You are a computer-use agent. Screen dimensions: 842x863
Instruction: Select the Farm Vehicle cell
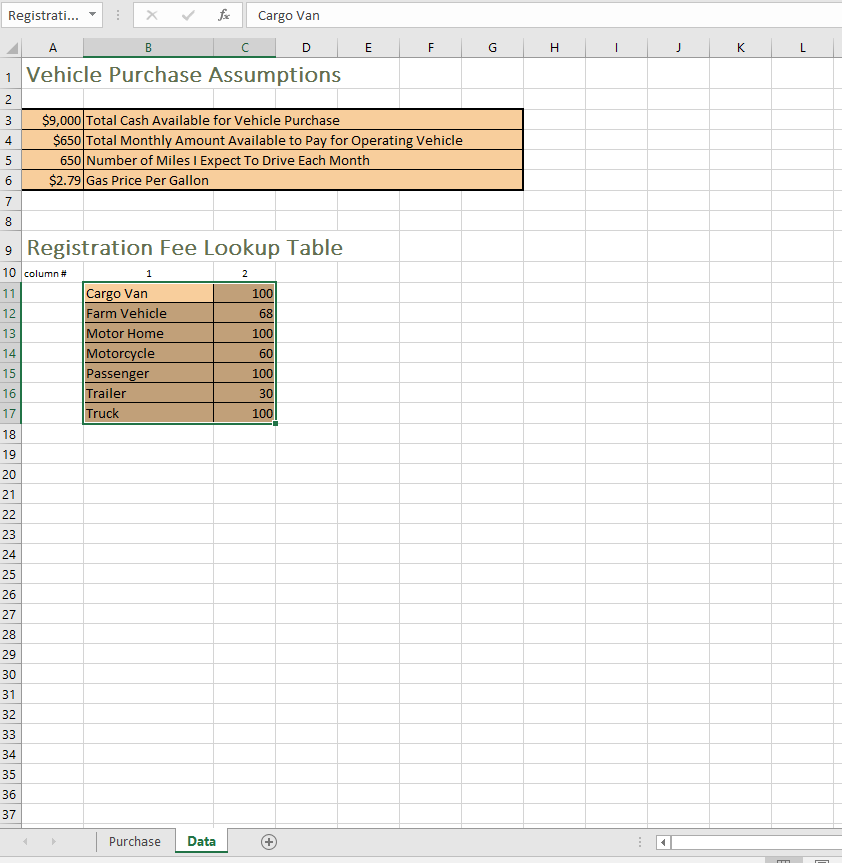click(x=149, y=313)
